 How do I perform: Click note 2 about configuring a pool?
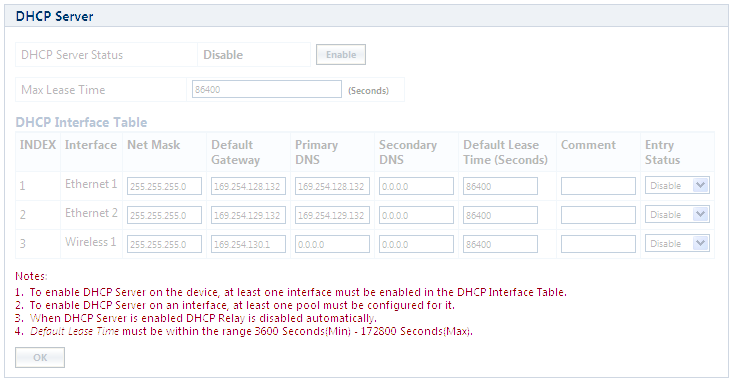coord(235,305)
